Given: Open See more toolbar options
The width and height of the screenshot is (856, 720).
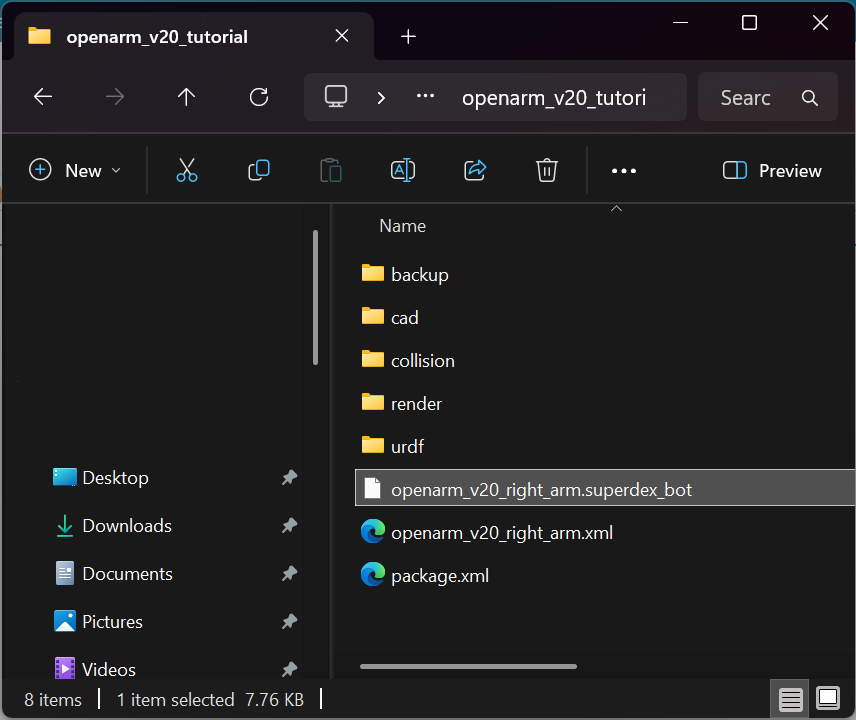Looking at the screenshot, I should pyautogui.click(x=623, y=171).
